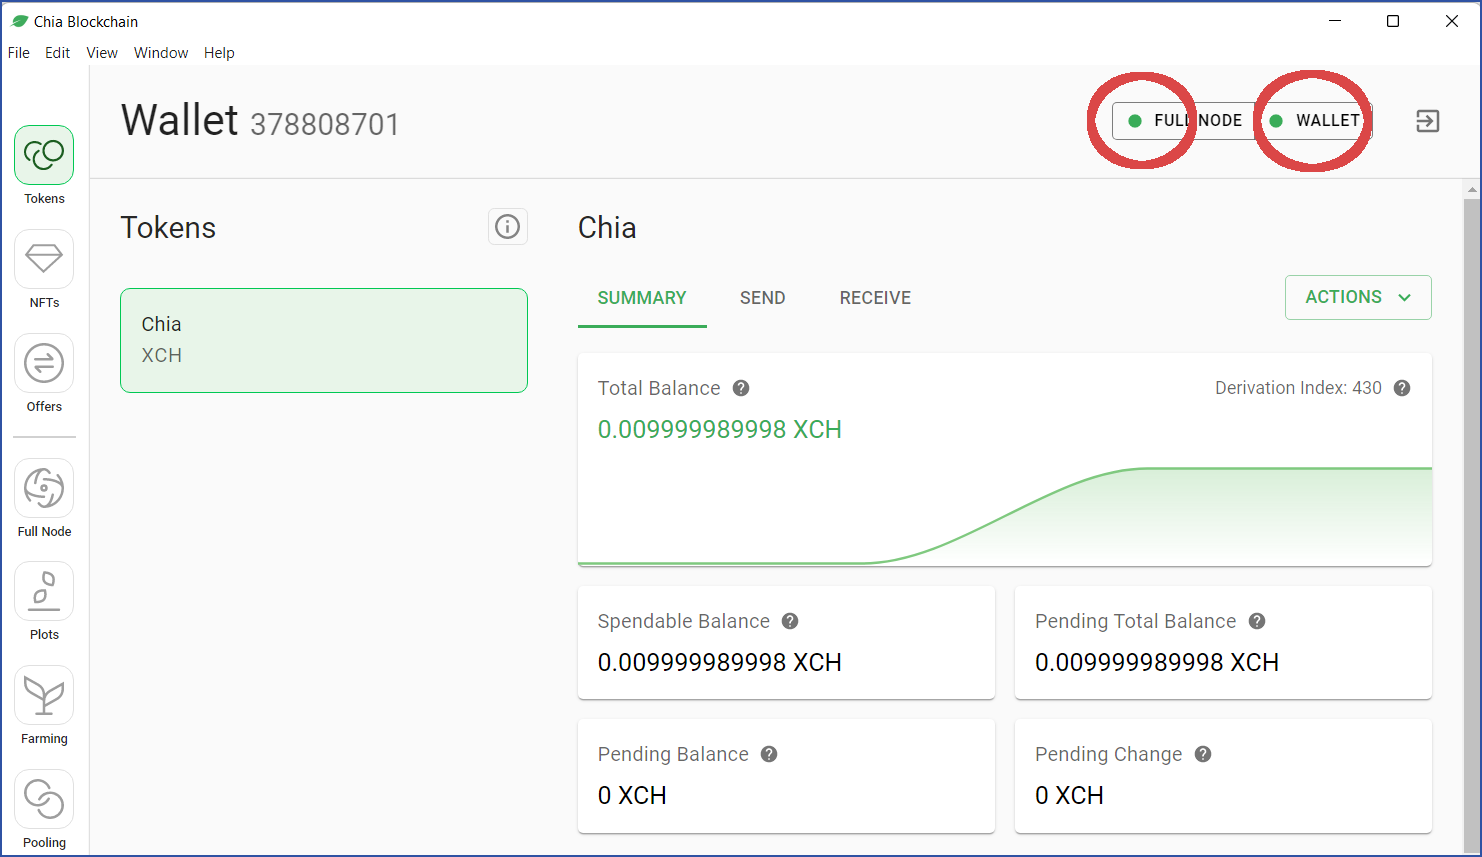Click the WALLET status button
This screenshot has height=857, width=1482.
coord(1314,121)
